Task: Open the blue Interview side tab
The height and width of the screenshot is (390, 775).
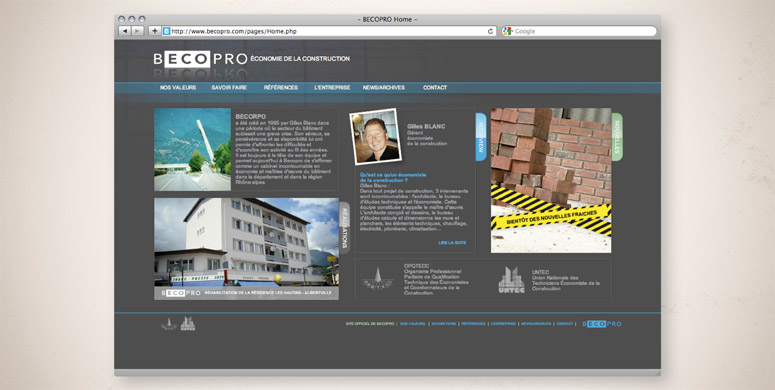Action: point(481,137)
